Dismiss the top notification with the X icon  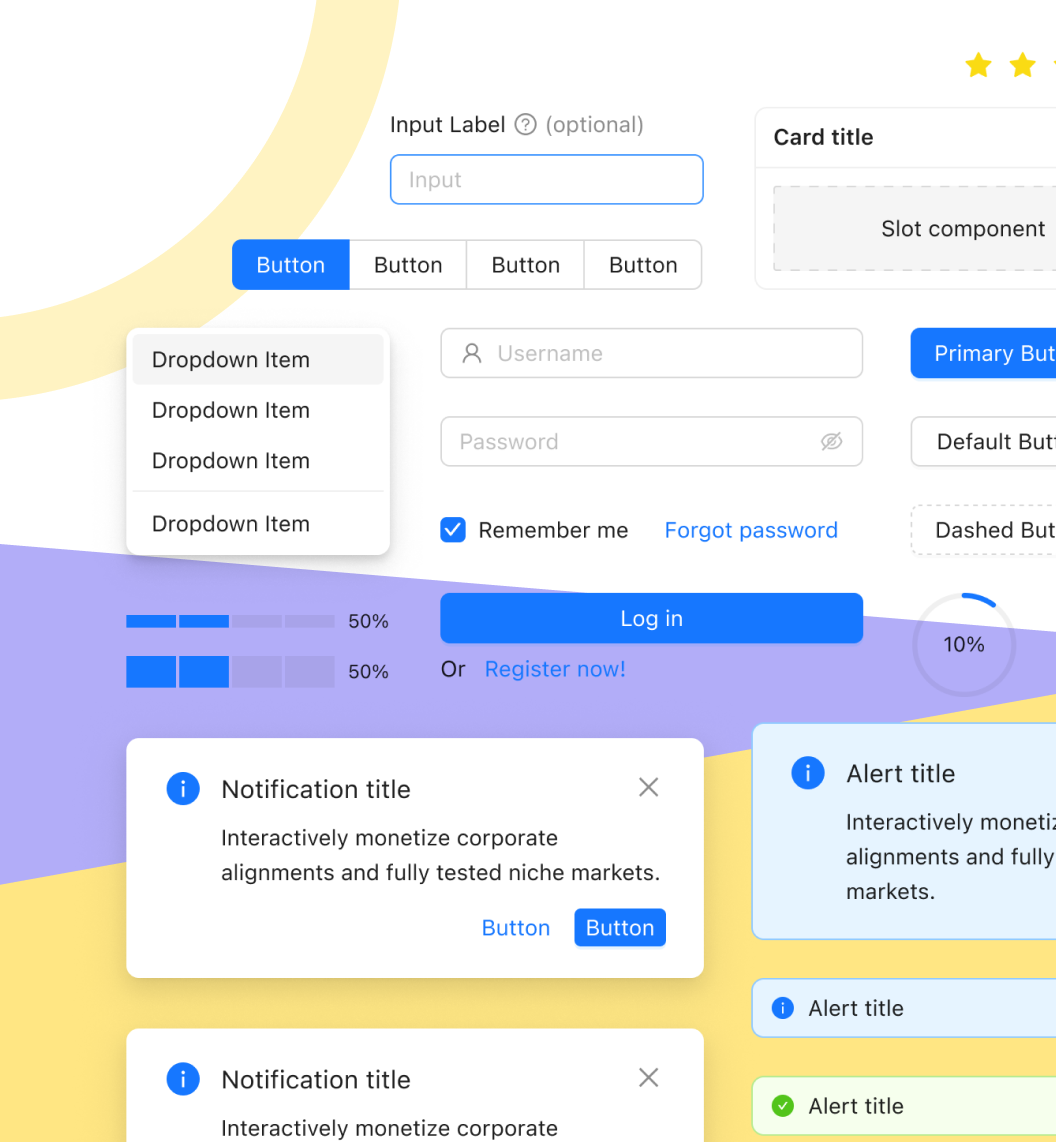(648, 787)
